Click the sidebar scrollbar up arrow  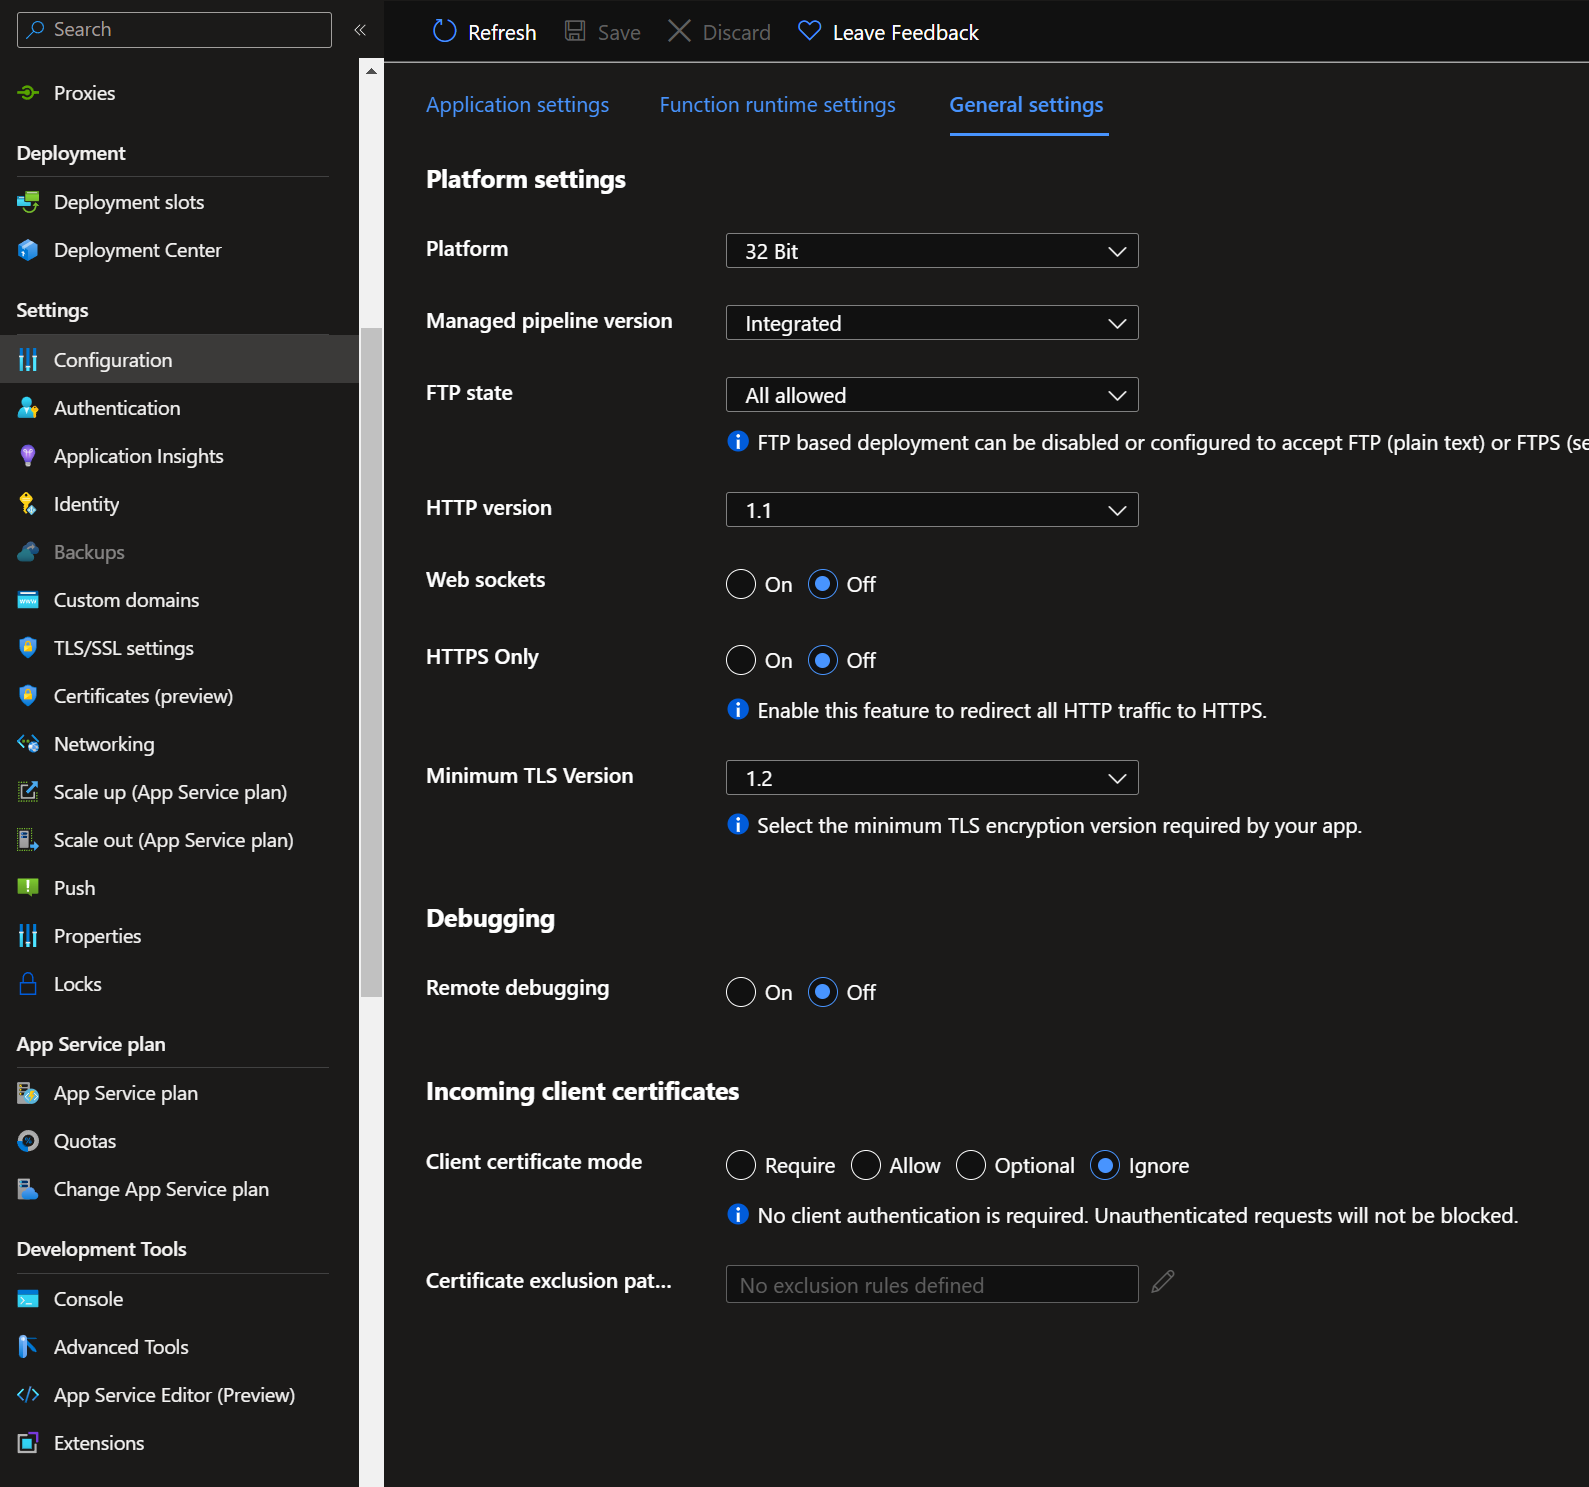371,71
